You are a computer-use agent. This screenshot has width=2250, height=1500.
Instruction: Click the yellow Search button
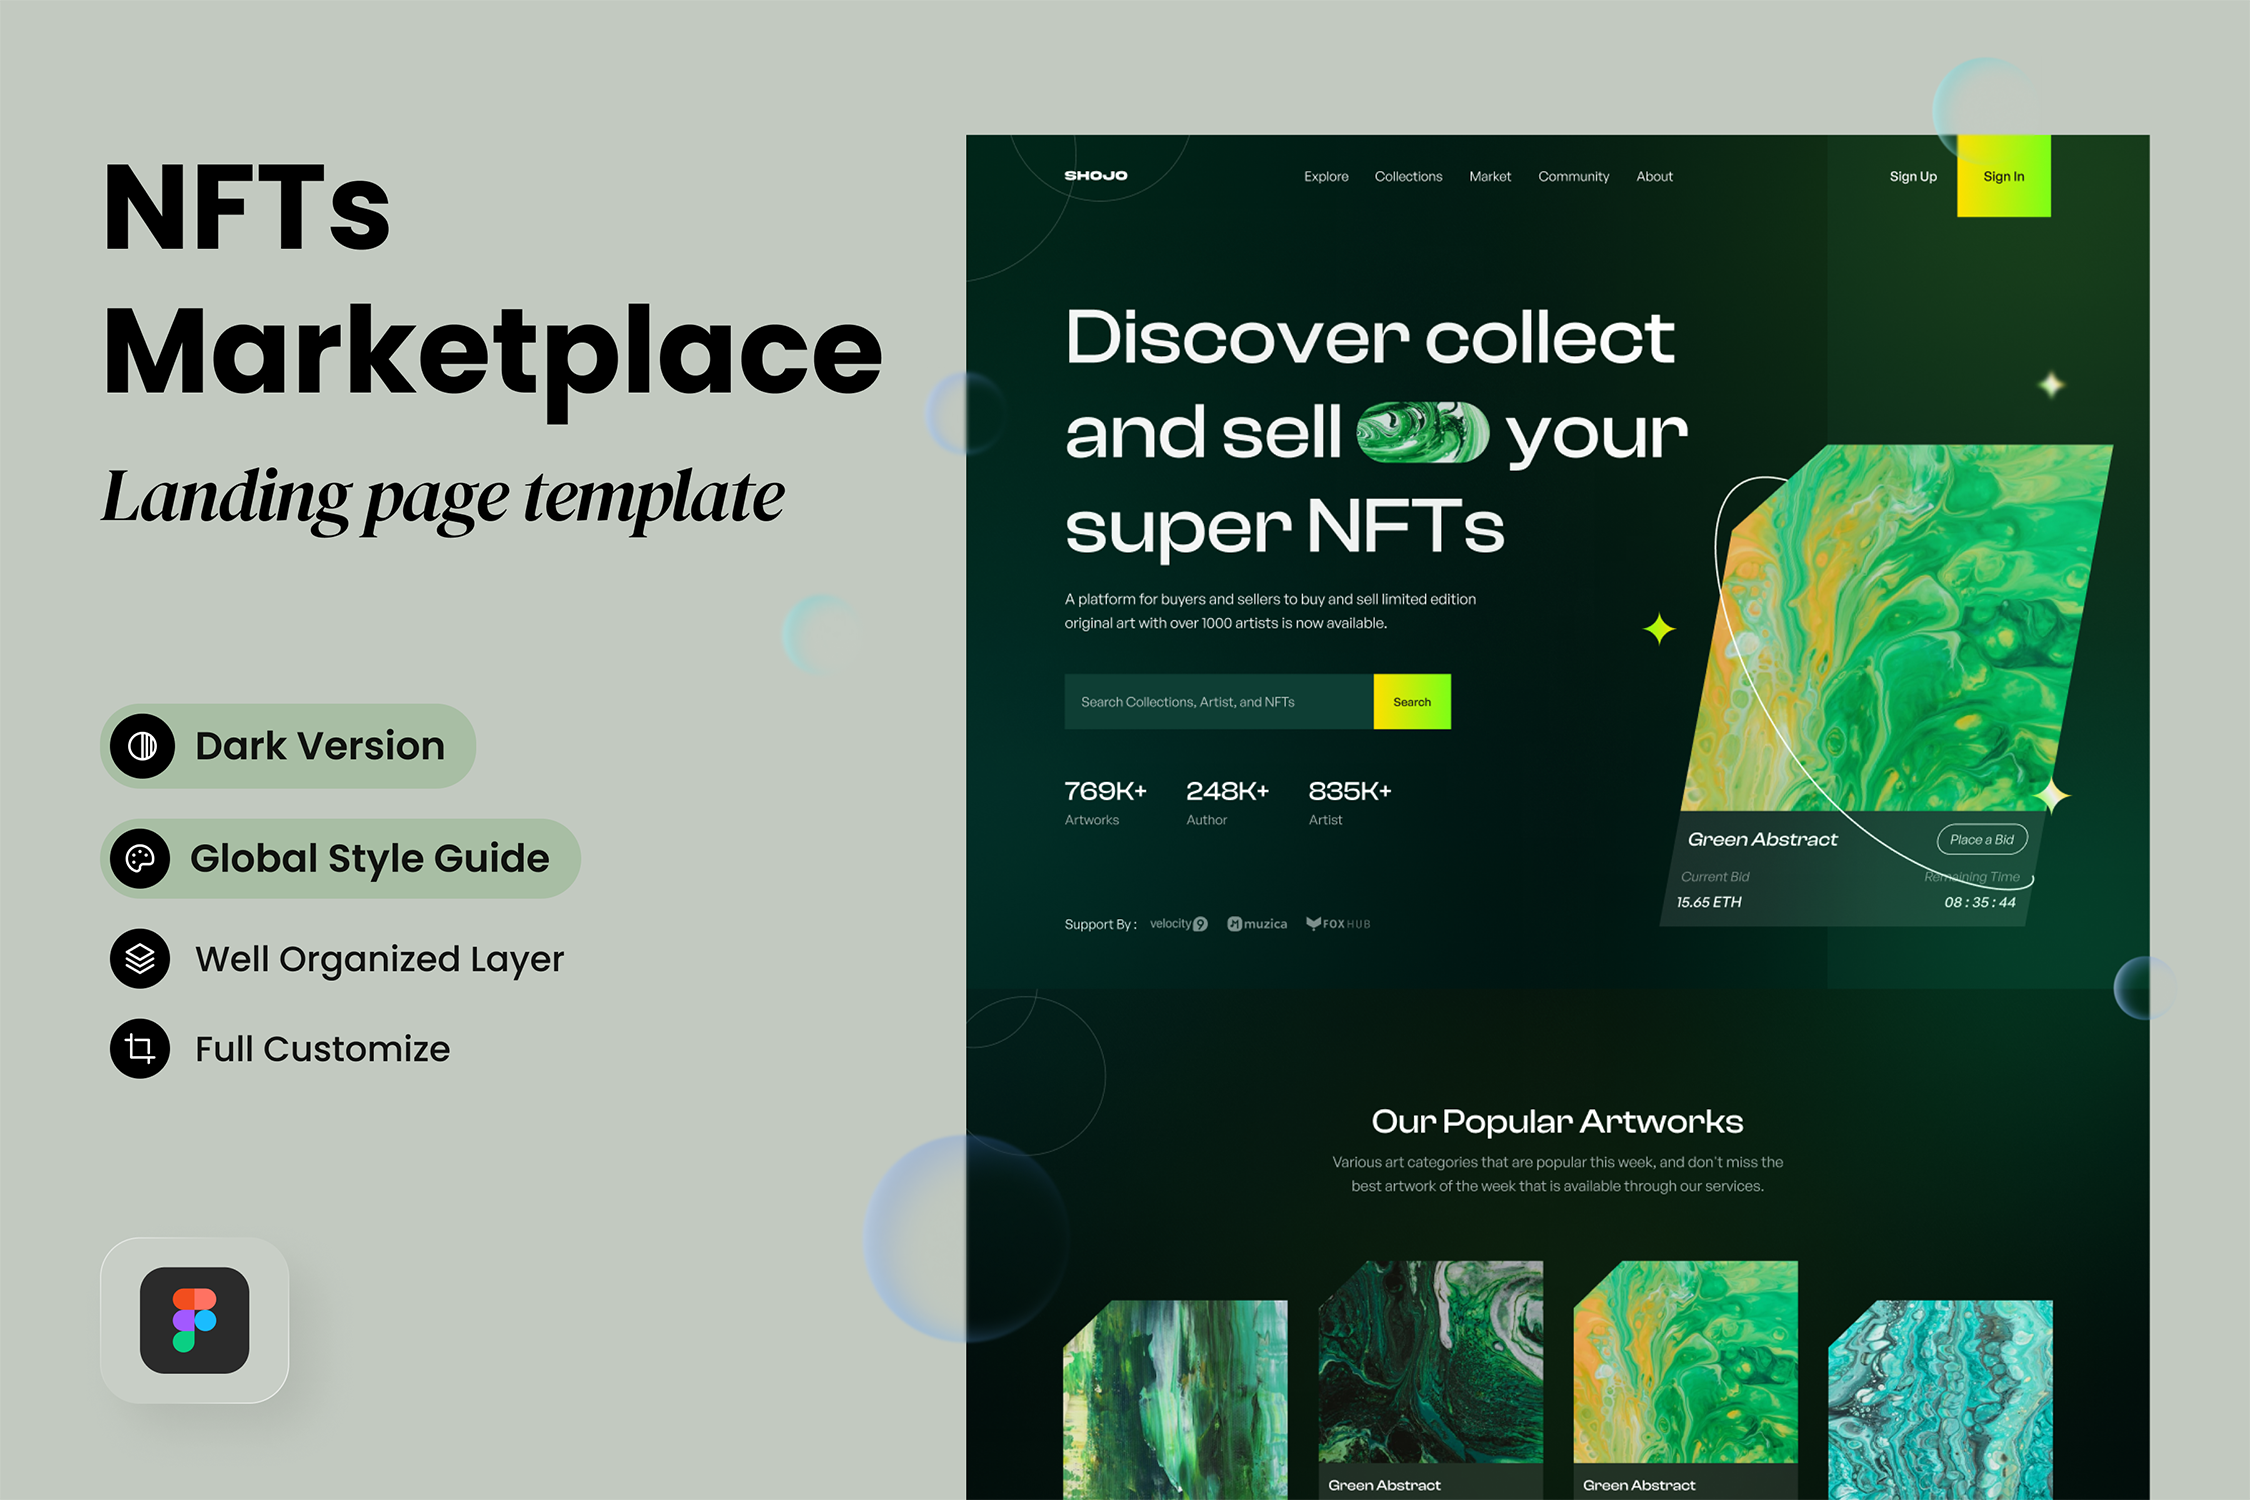[x=1411, y=702]
